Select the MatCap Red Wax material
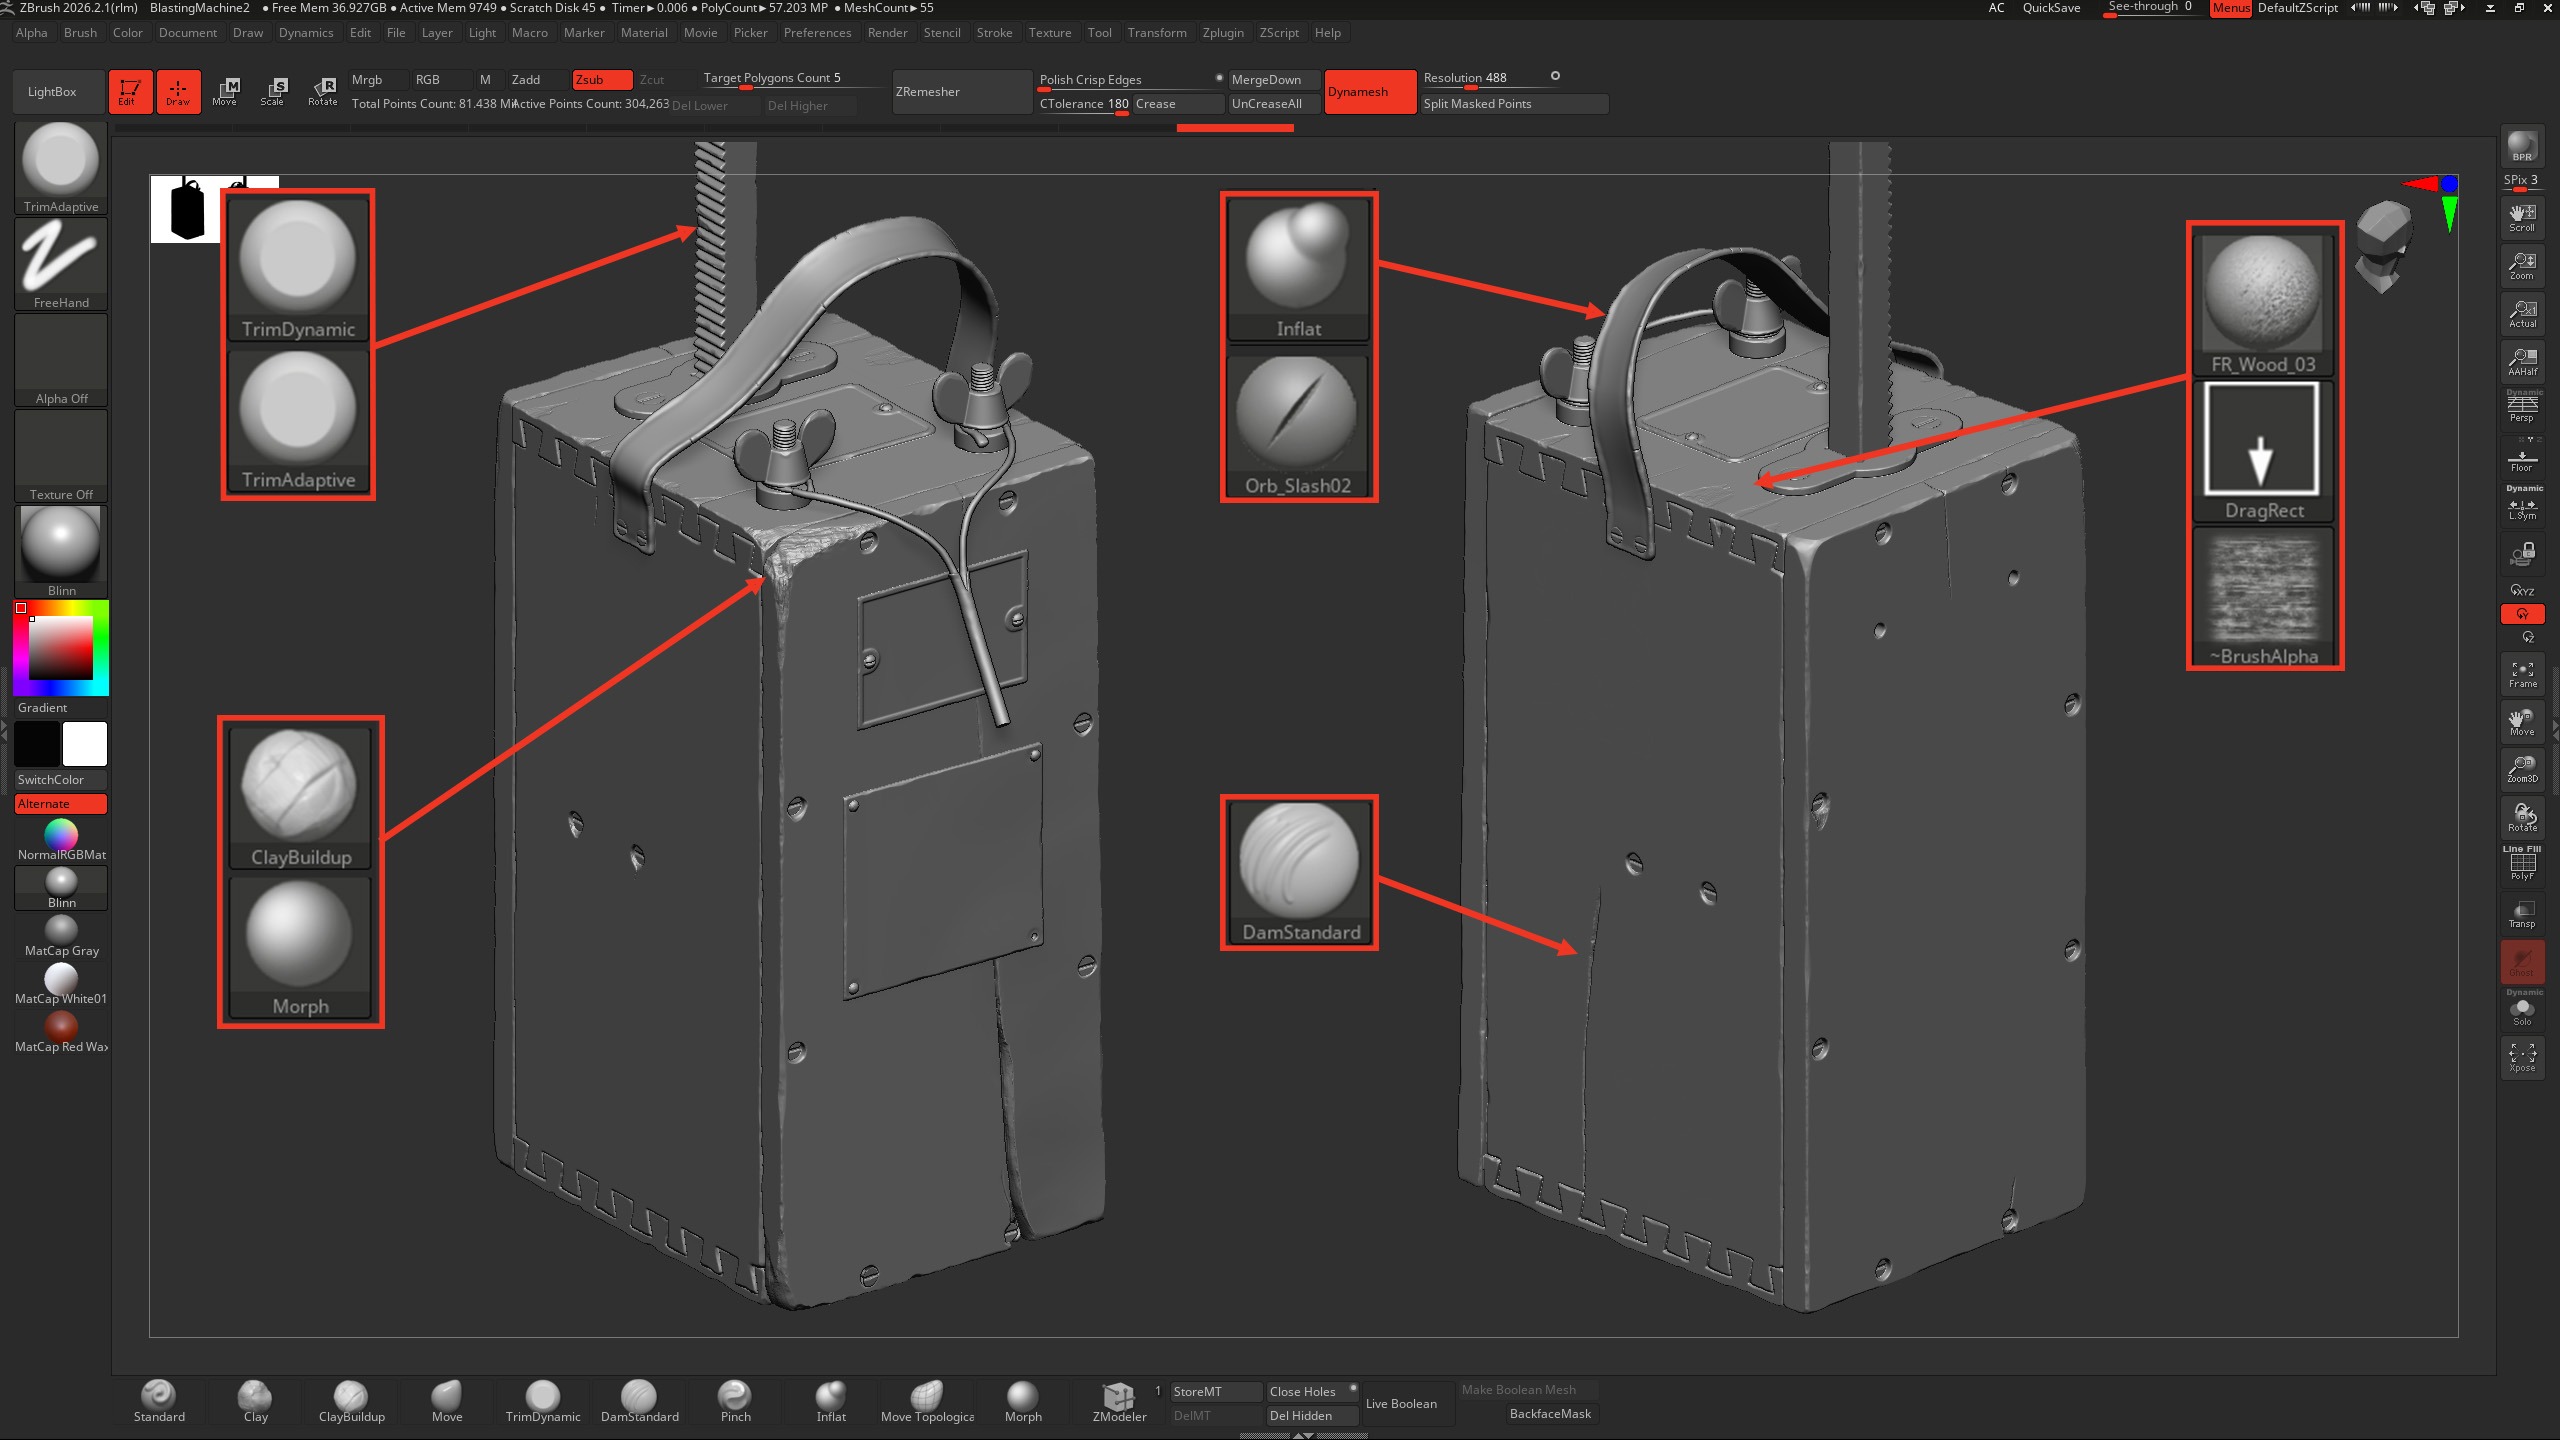Viewport: 2560px width, 1440px height. [61, 1032]
